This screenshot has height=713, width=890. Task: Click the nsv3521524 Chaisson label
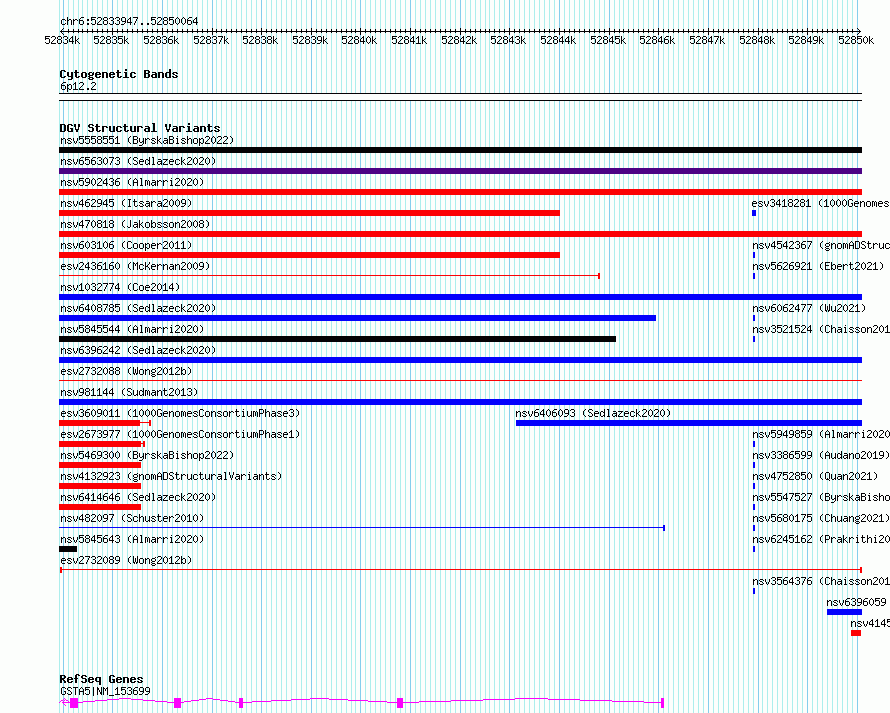click(x=821, y=329)
